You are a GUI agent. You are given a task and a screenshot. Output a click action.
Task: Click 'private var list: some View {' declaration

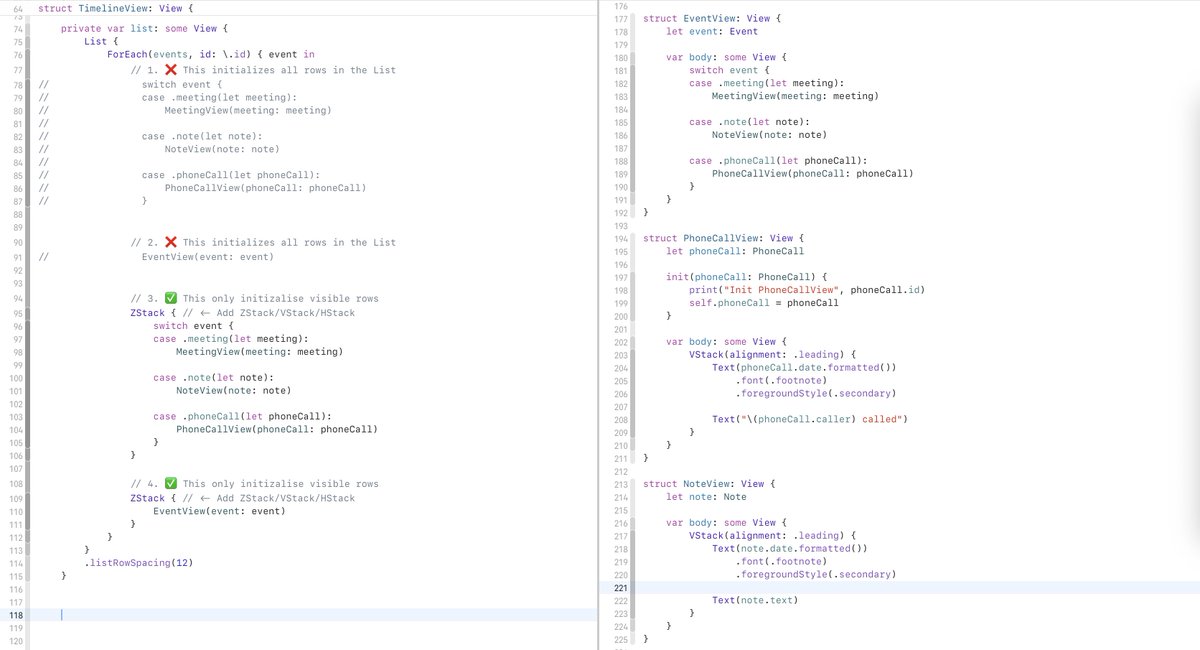[x=145, y=28]
